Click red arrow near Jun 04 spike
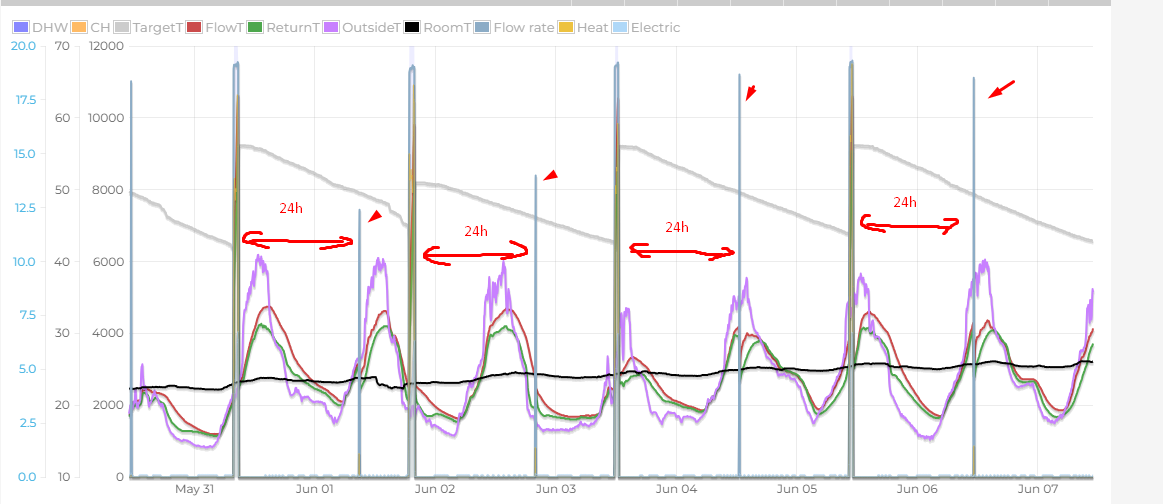The image size is (1163, 504). click(751, 93)
